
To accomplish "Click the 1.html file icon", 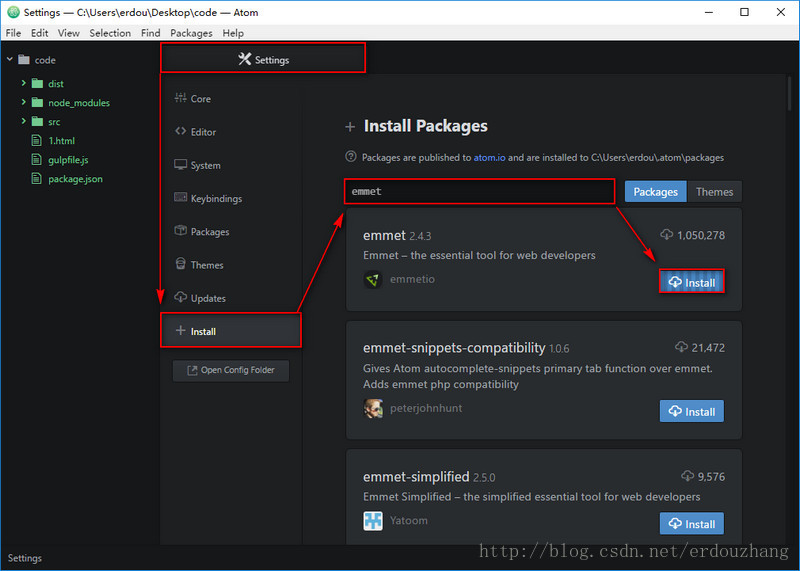I will point(36,140).
